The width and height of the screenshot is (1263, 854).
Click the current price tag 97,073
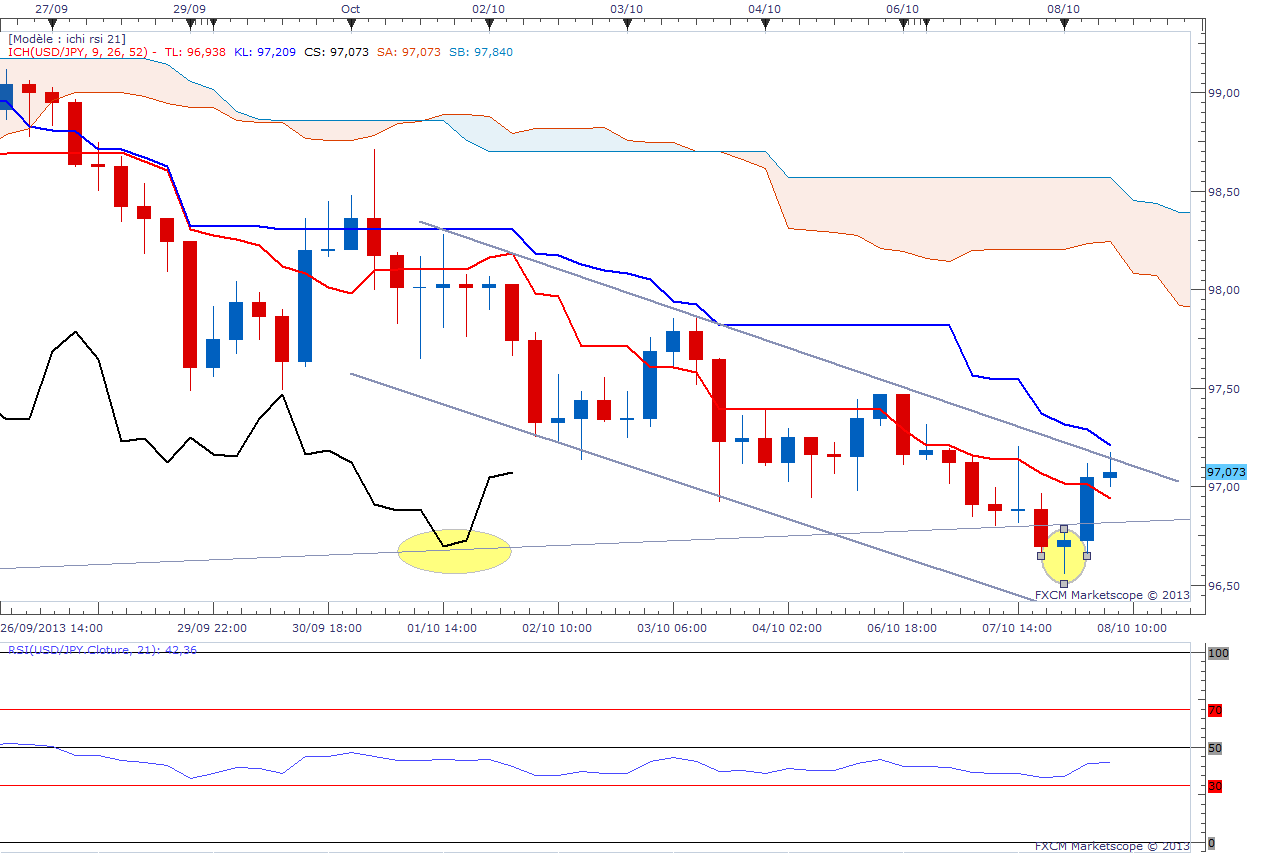(x=1227, y=471)
